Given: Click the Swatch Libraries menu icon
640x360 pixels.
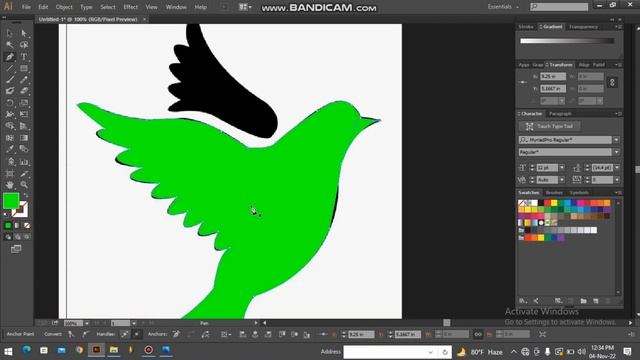Looking at the screenshot, I should [523, 301].
